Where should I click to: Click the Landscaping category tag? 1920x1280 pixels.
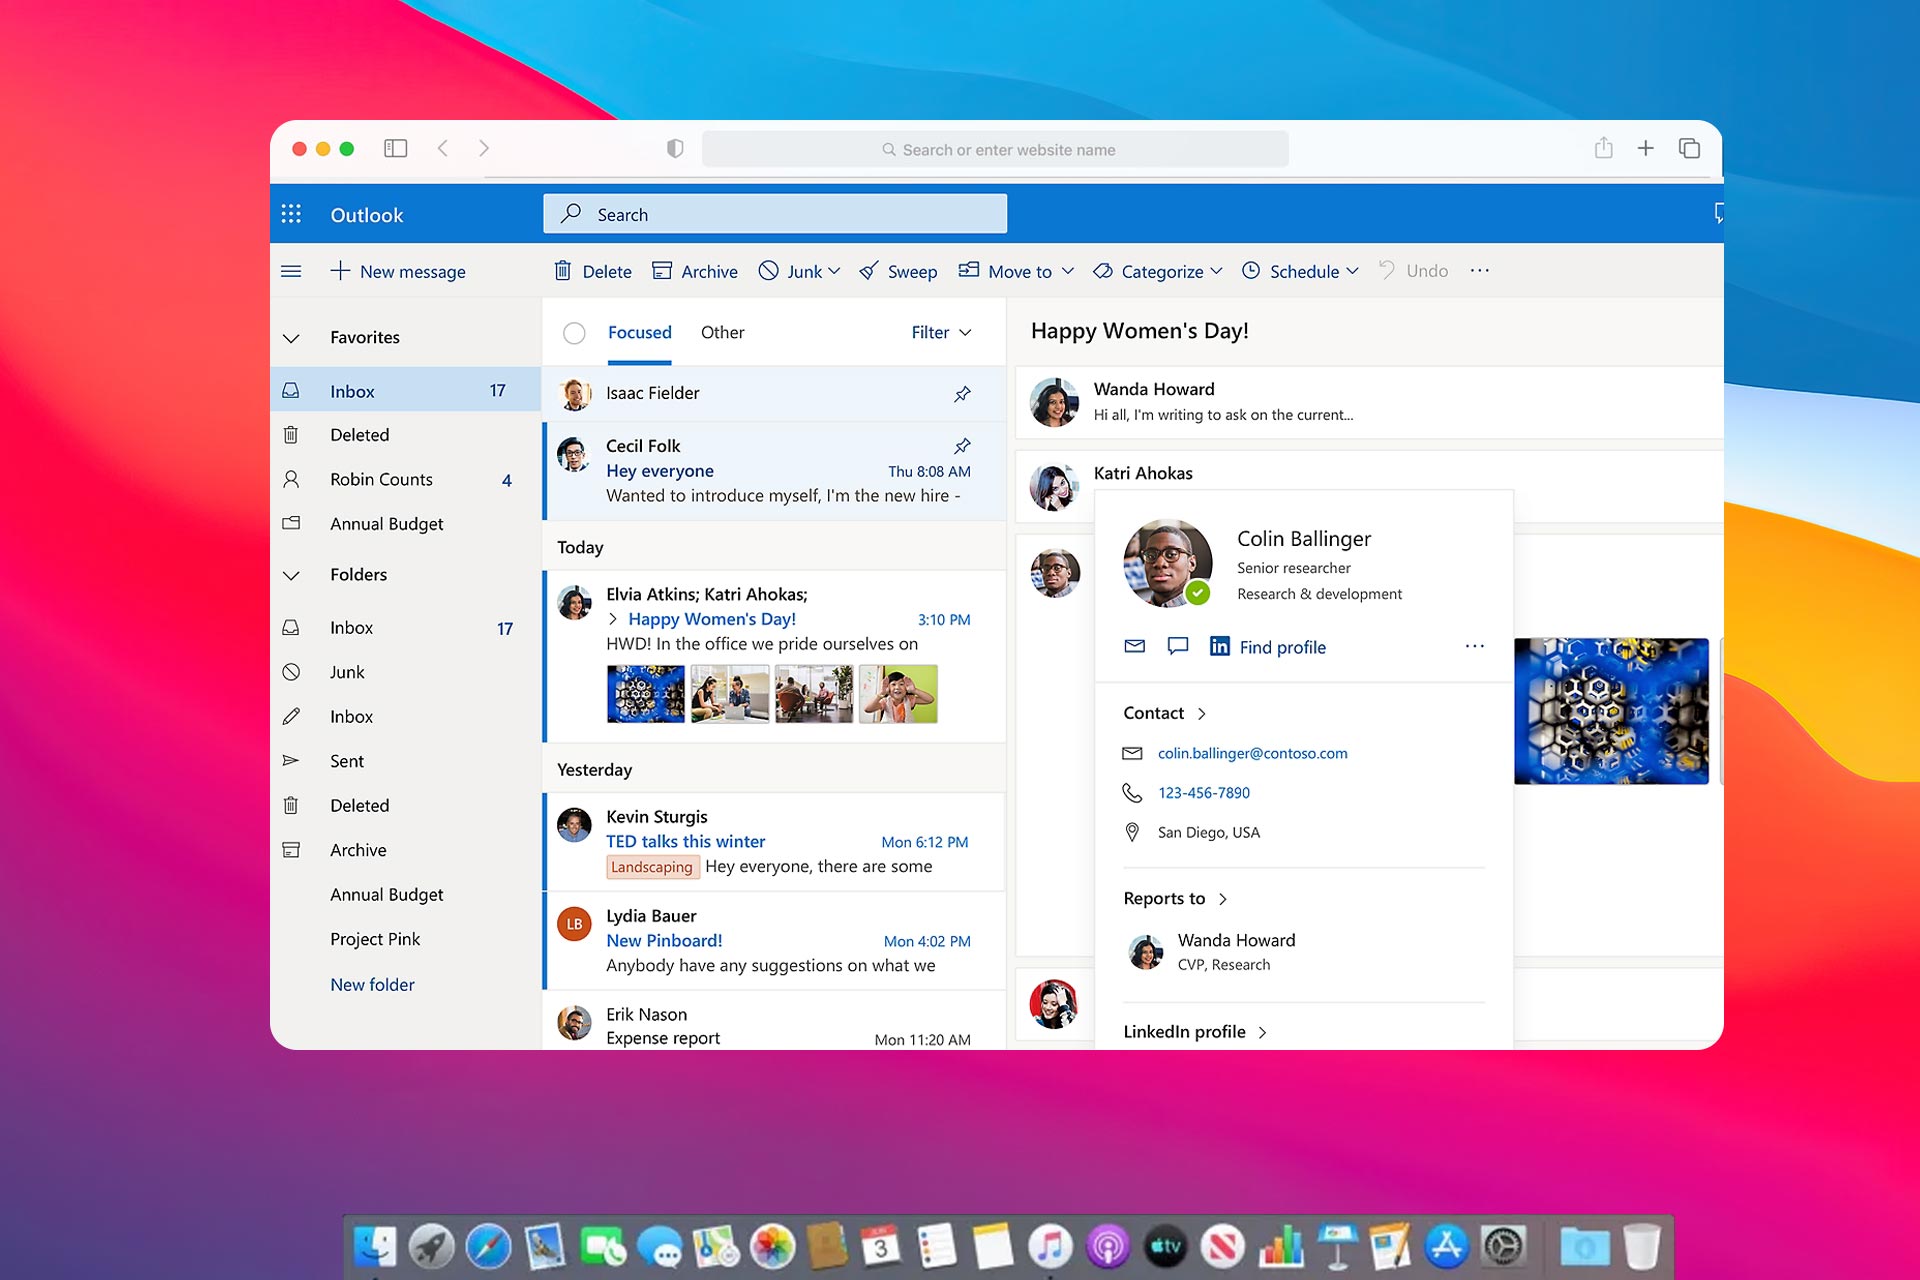[x=652, y=867]
